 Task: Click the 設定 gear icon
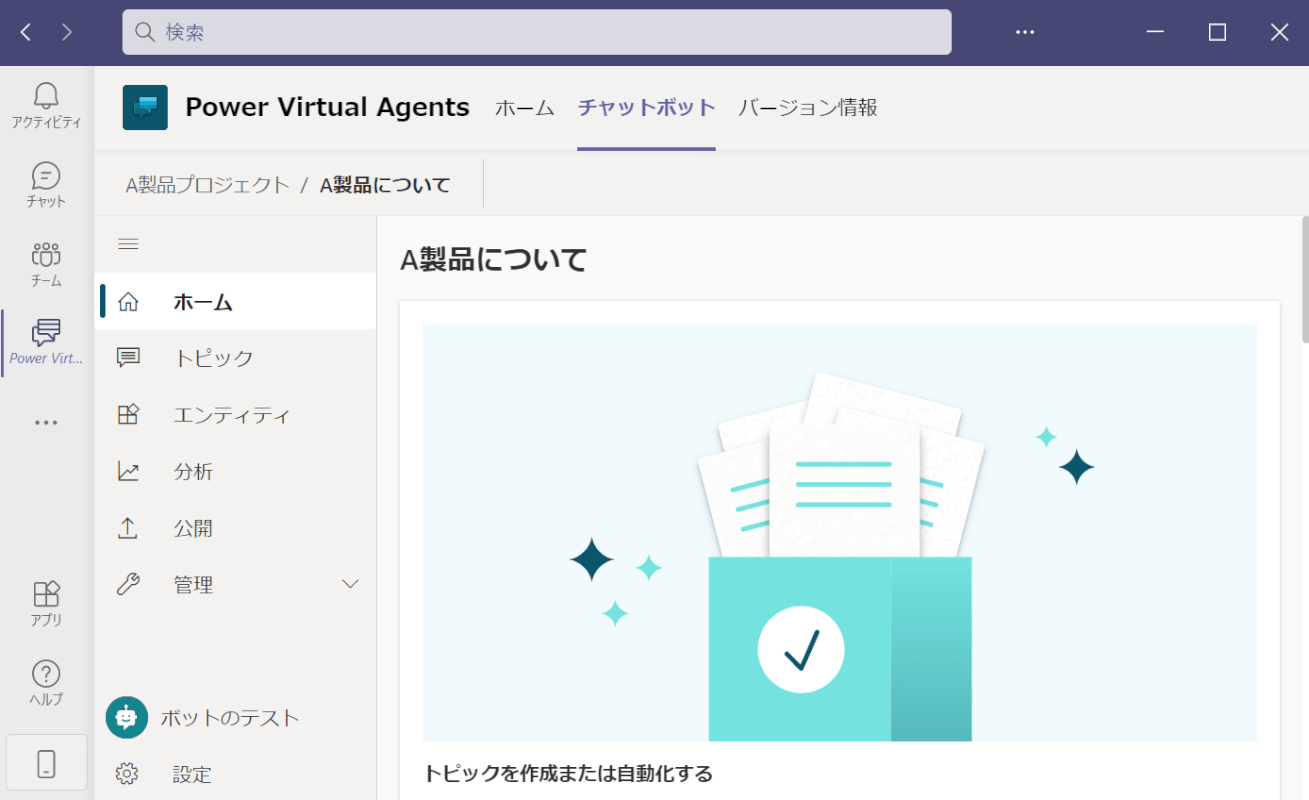[x=127, y=774]
